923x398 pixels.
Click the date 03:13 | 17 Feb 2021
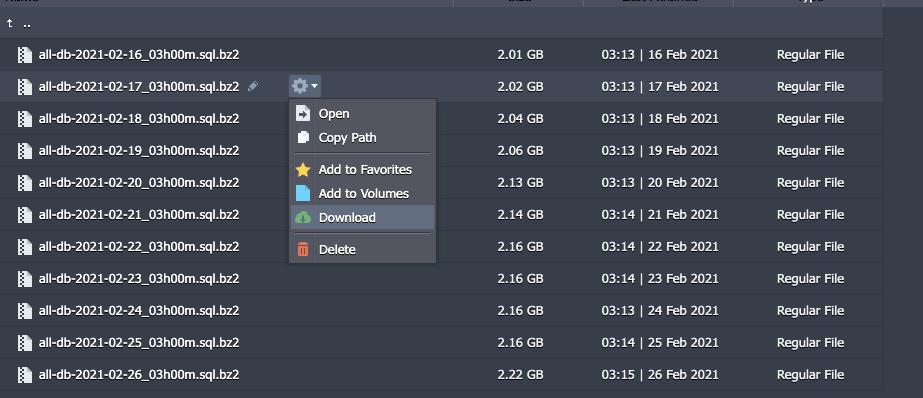click(x=660, y=87)
